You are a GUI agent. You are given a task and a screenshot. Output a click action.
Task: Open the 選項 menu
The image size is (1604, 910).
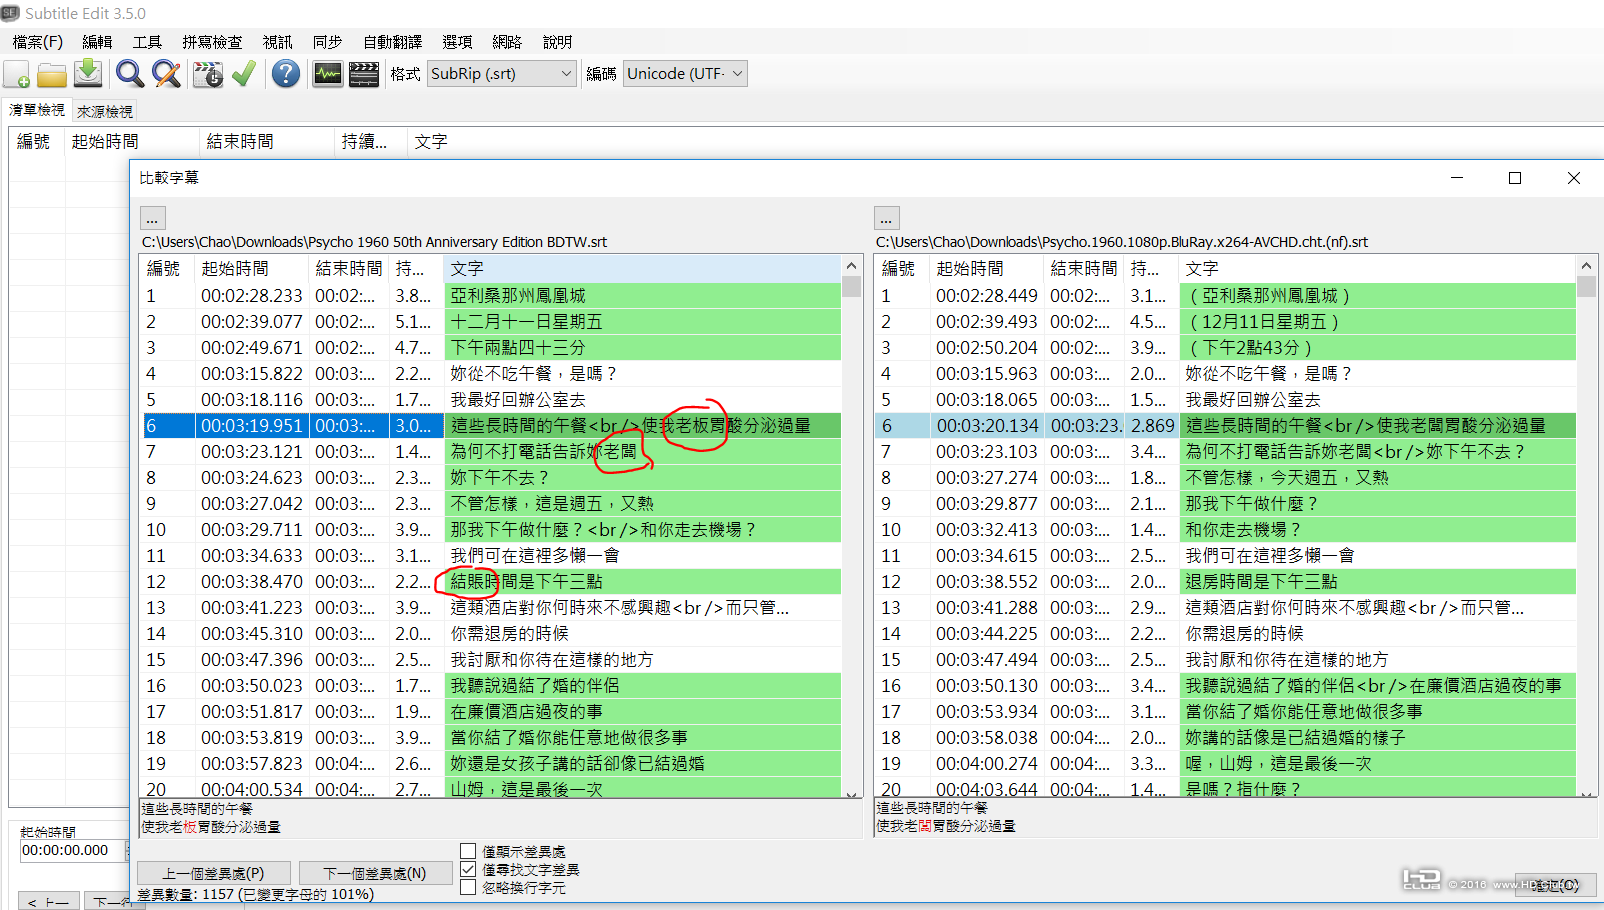pos(457,42)
